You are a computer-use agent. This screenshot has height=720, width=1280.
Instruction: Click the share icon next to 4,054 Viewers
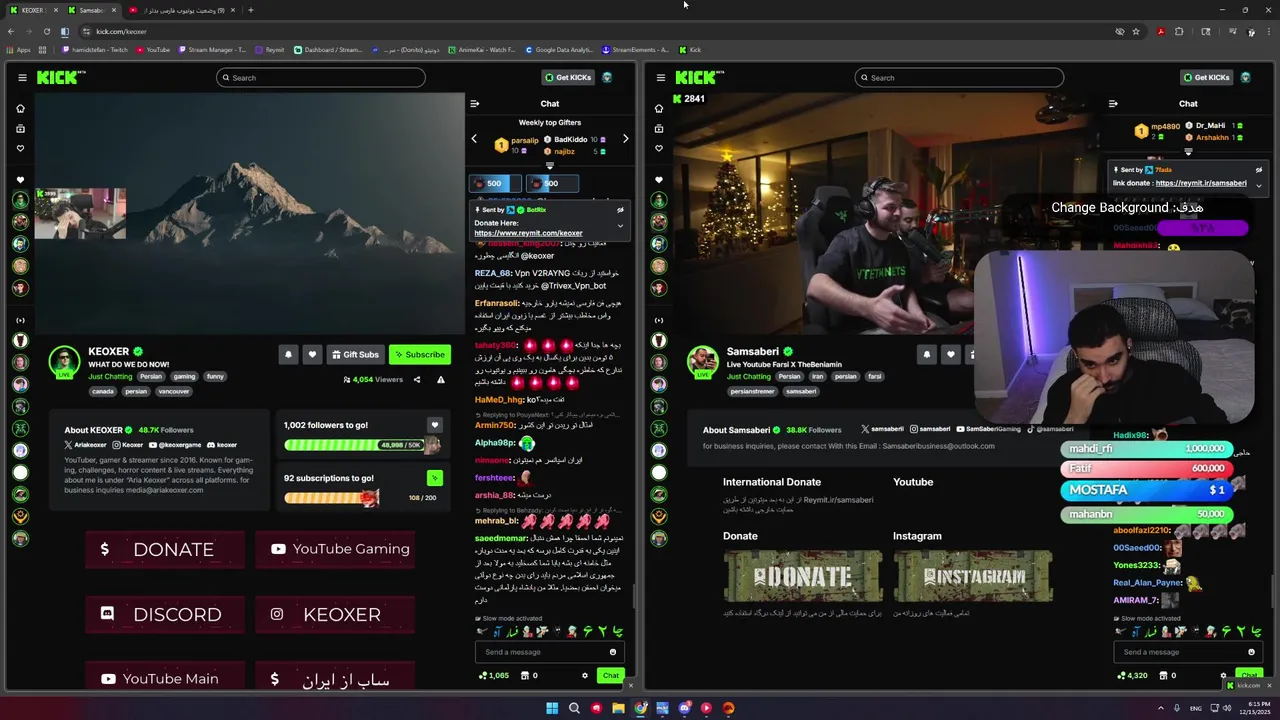(417, 380)
